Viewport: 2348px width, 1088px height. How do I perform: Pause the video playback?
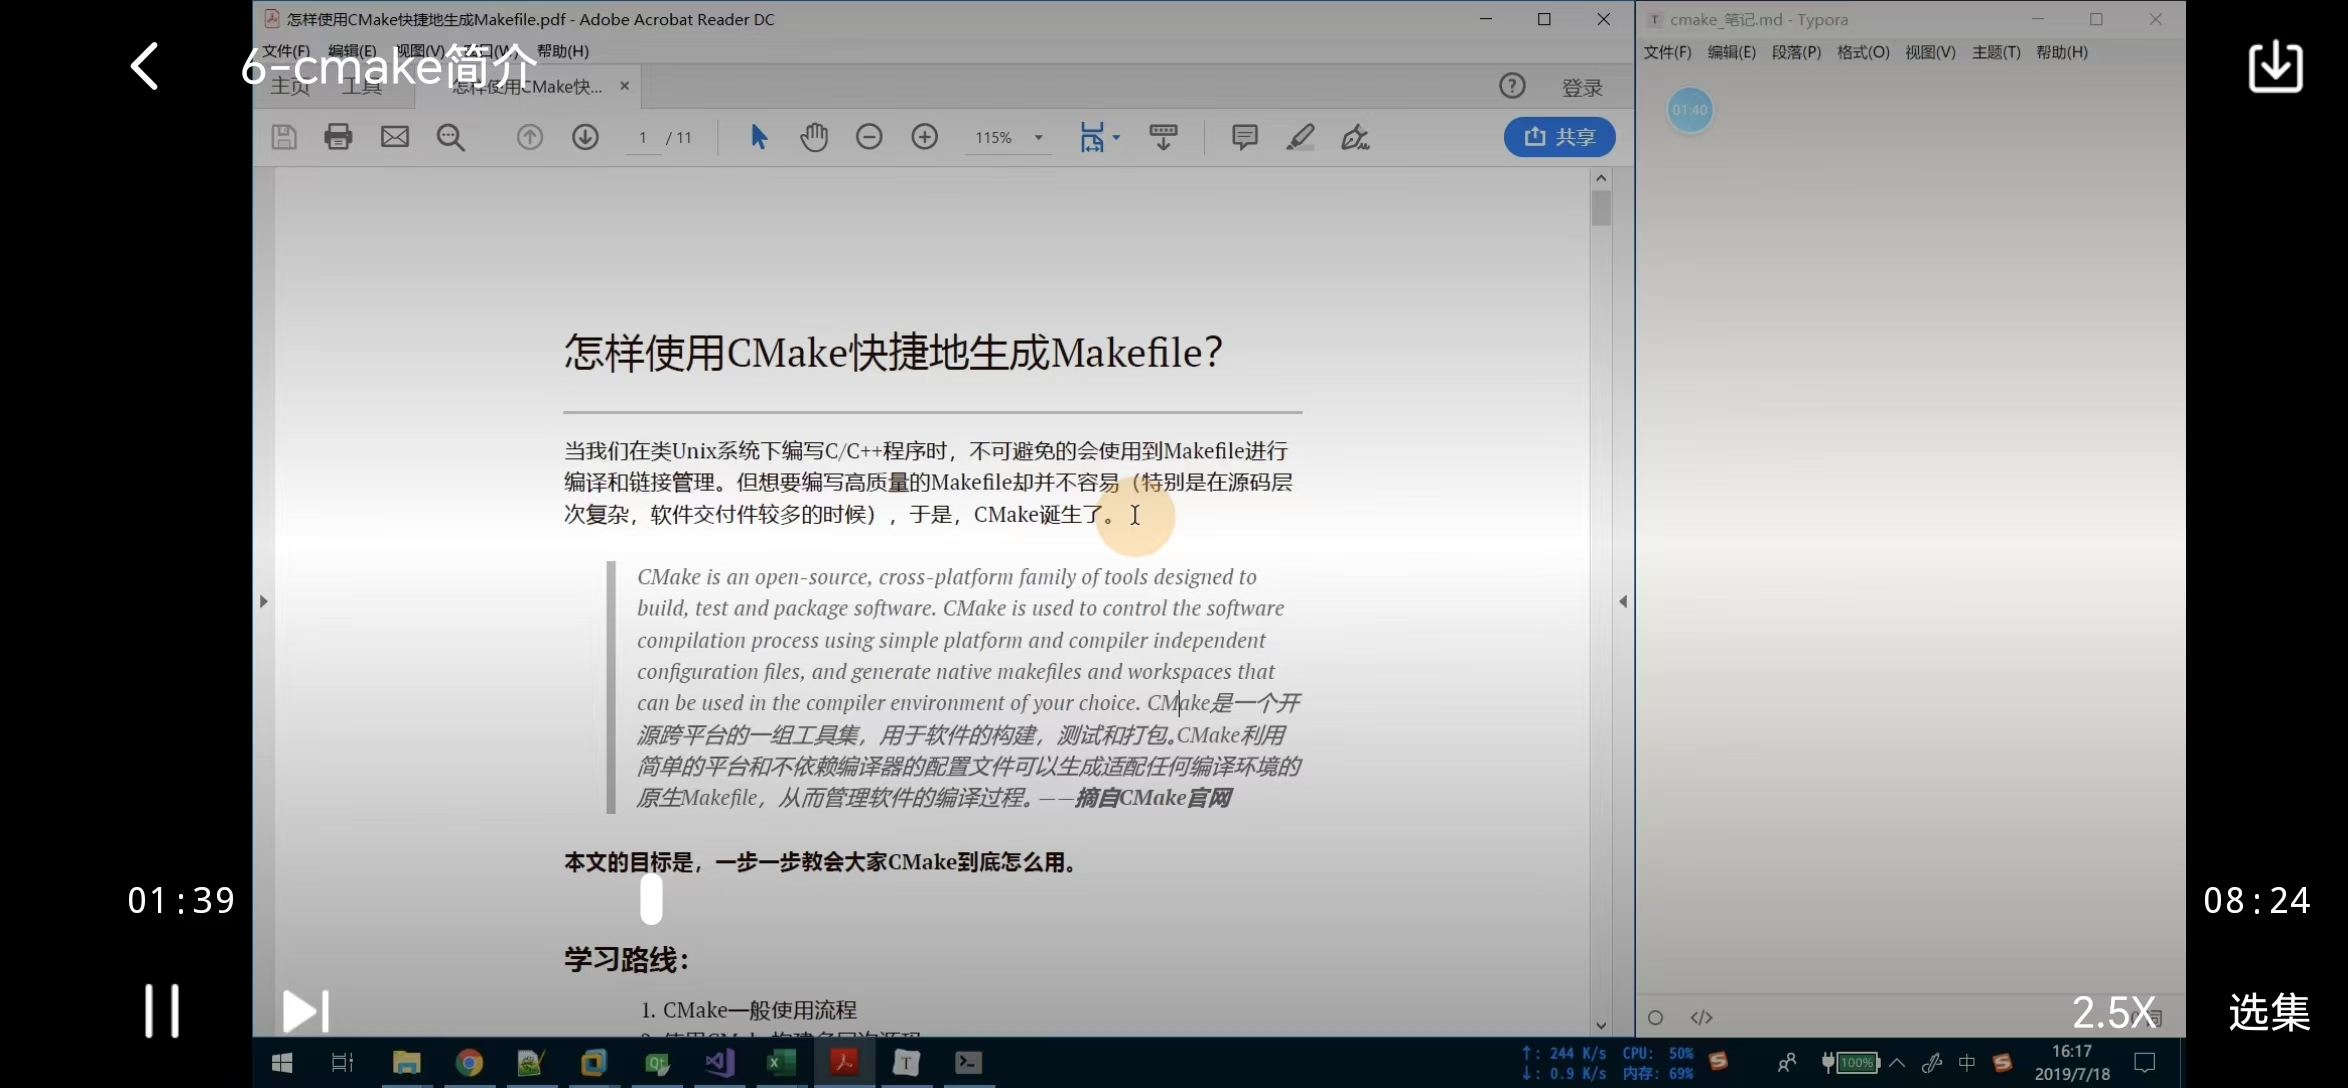click(161, 1011)
